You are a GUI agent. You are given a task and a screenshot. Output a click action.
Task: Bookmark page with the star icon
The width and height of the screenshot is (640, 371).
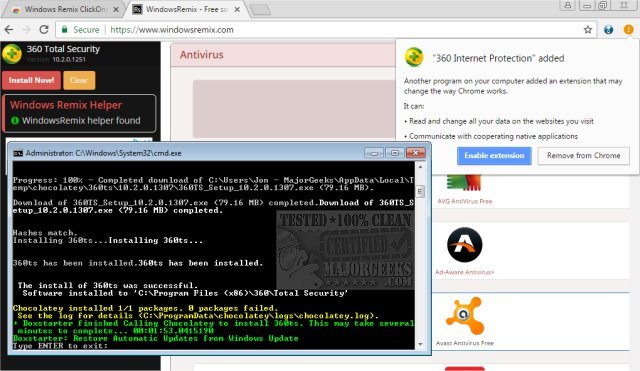point(588,30)
